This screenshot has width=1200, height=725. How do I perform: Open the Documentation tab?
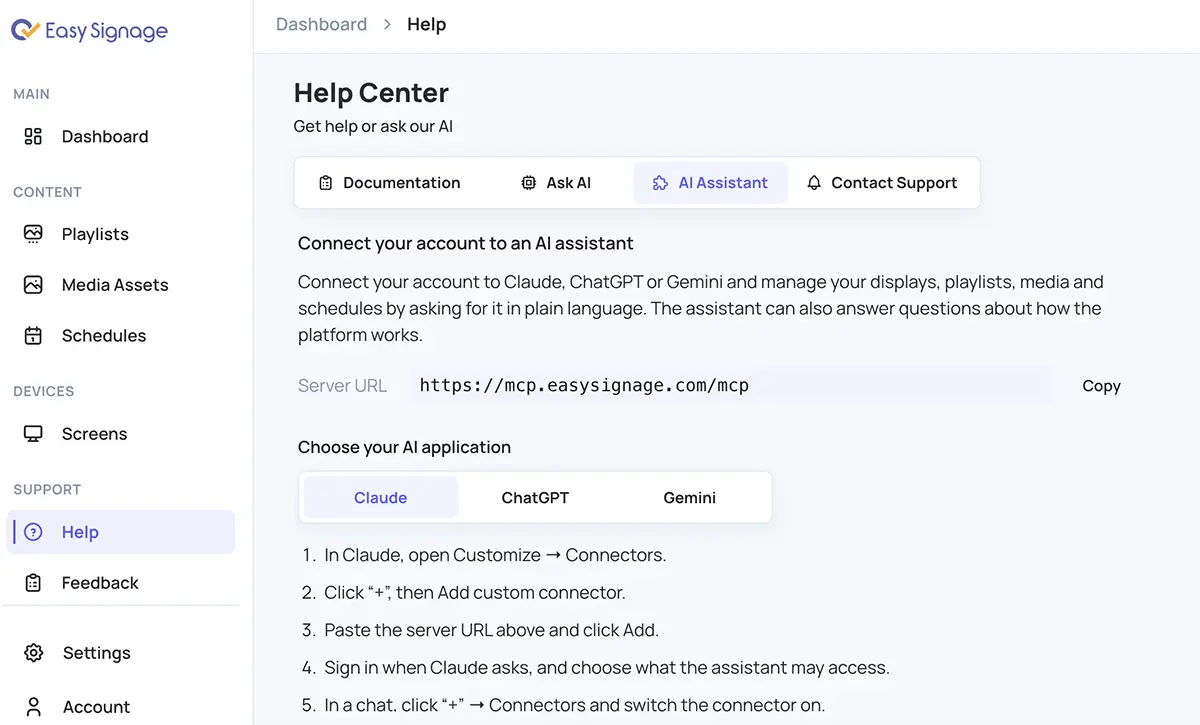[x=389, y=183]
